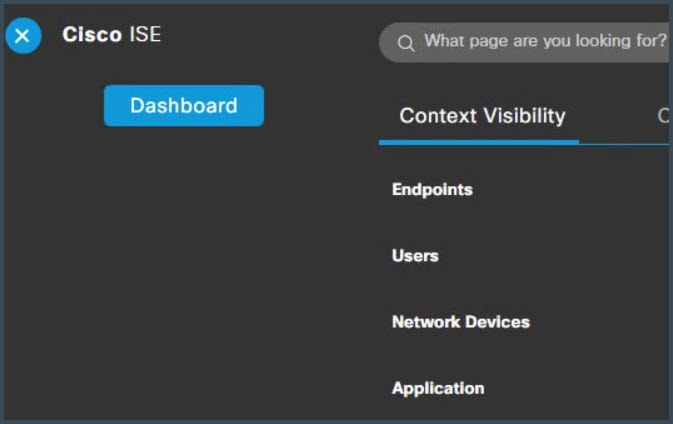Open the Endpoints page link
673x424 pixels.
click(x=432, y=190)
